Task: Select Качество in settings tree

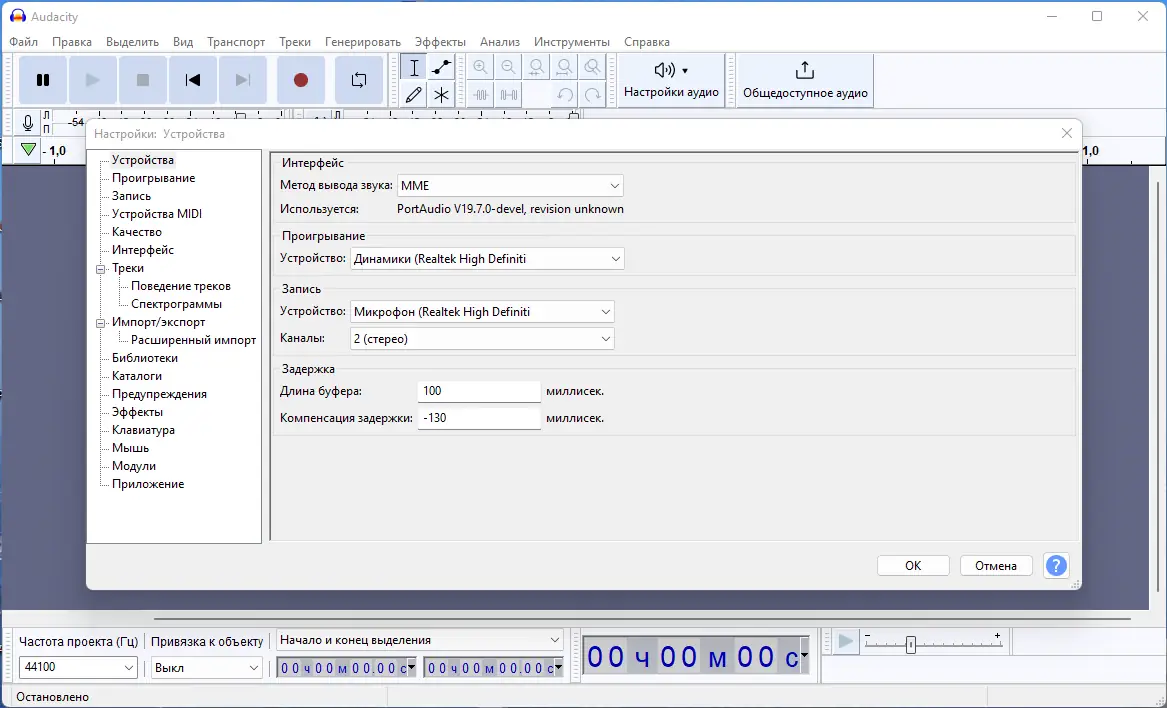Action: click(136, 232)
